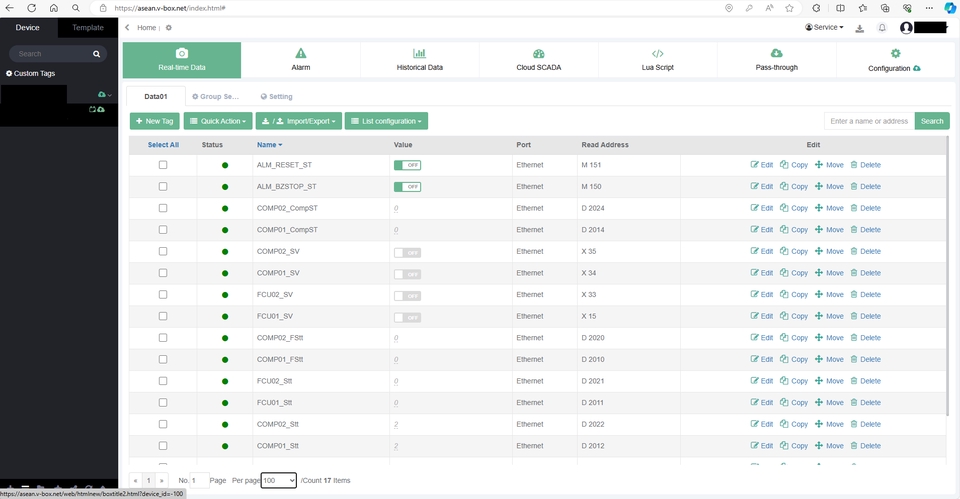Click the New Tag button
The height and width of the screenshot is (499, 960).
coord(154,121)
